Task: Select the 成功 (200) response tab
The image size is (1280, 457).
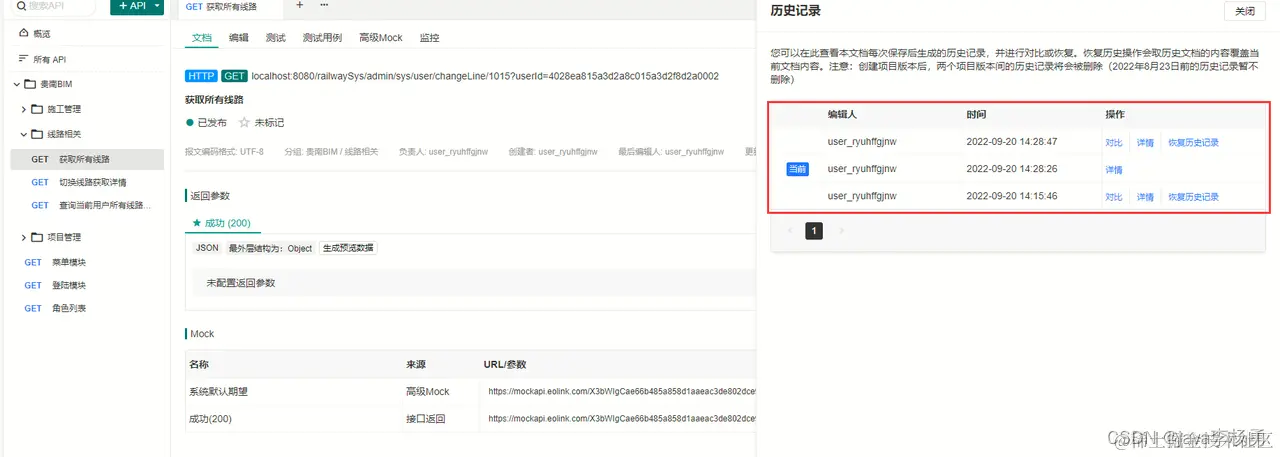Action: (221, 222)
